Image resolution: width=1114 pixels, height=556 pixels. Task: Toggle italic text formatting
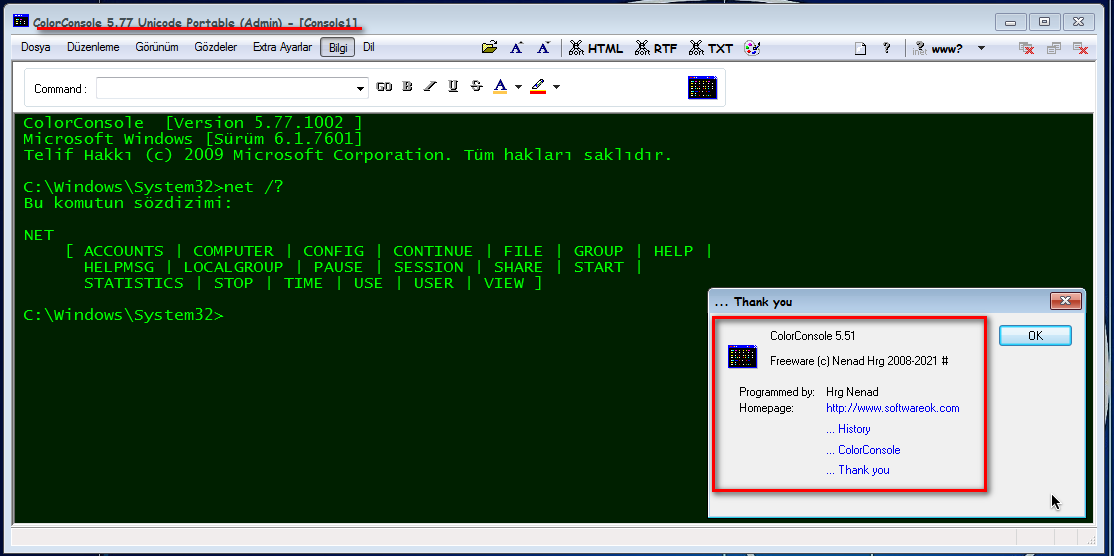[x=430, y=87]
